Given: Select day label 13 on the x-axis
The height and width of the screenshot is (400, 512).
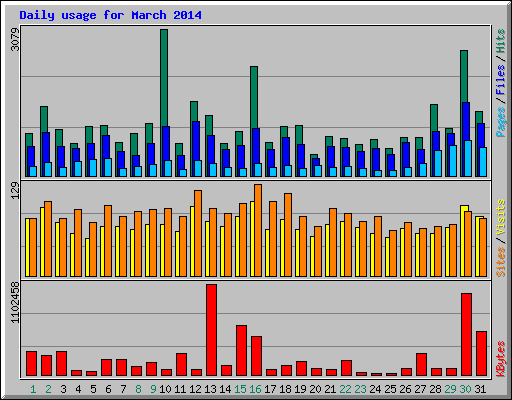Looking at the screenshot, I should (x=210, y=389).
